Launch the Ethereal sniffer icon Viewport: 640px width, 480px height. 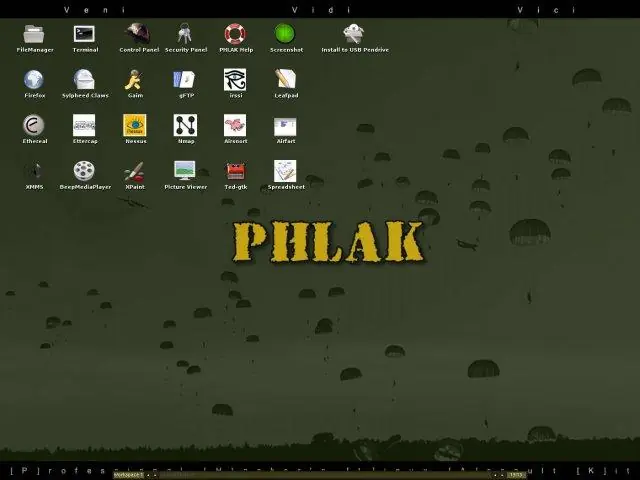coord(34,125)
